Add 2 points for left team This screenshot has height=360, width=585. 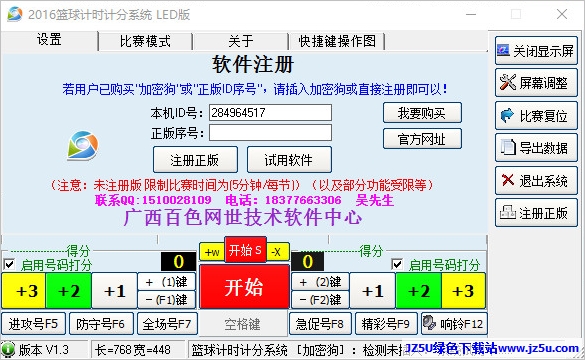(69, 291)
